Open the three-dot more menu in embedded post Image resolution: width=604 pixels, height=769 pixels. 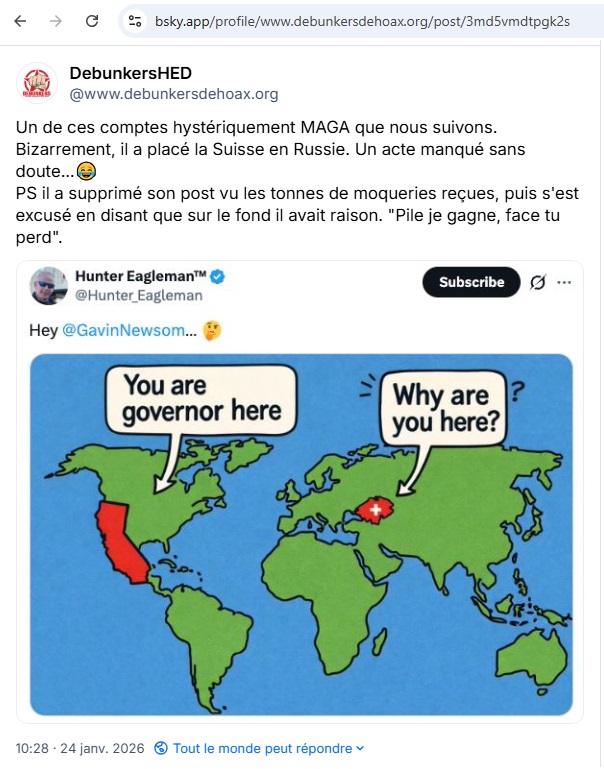pyautogui.click(x=564, y=283)
